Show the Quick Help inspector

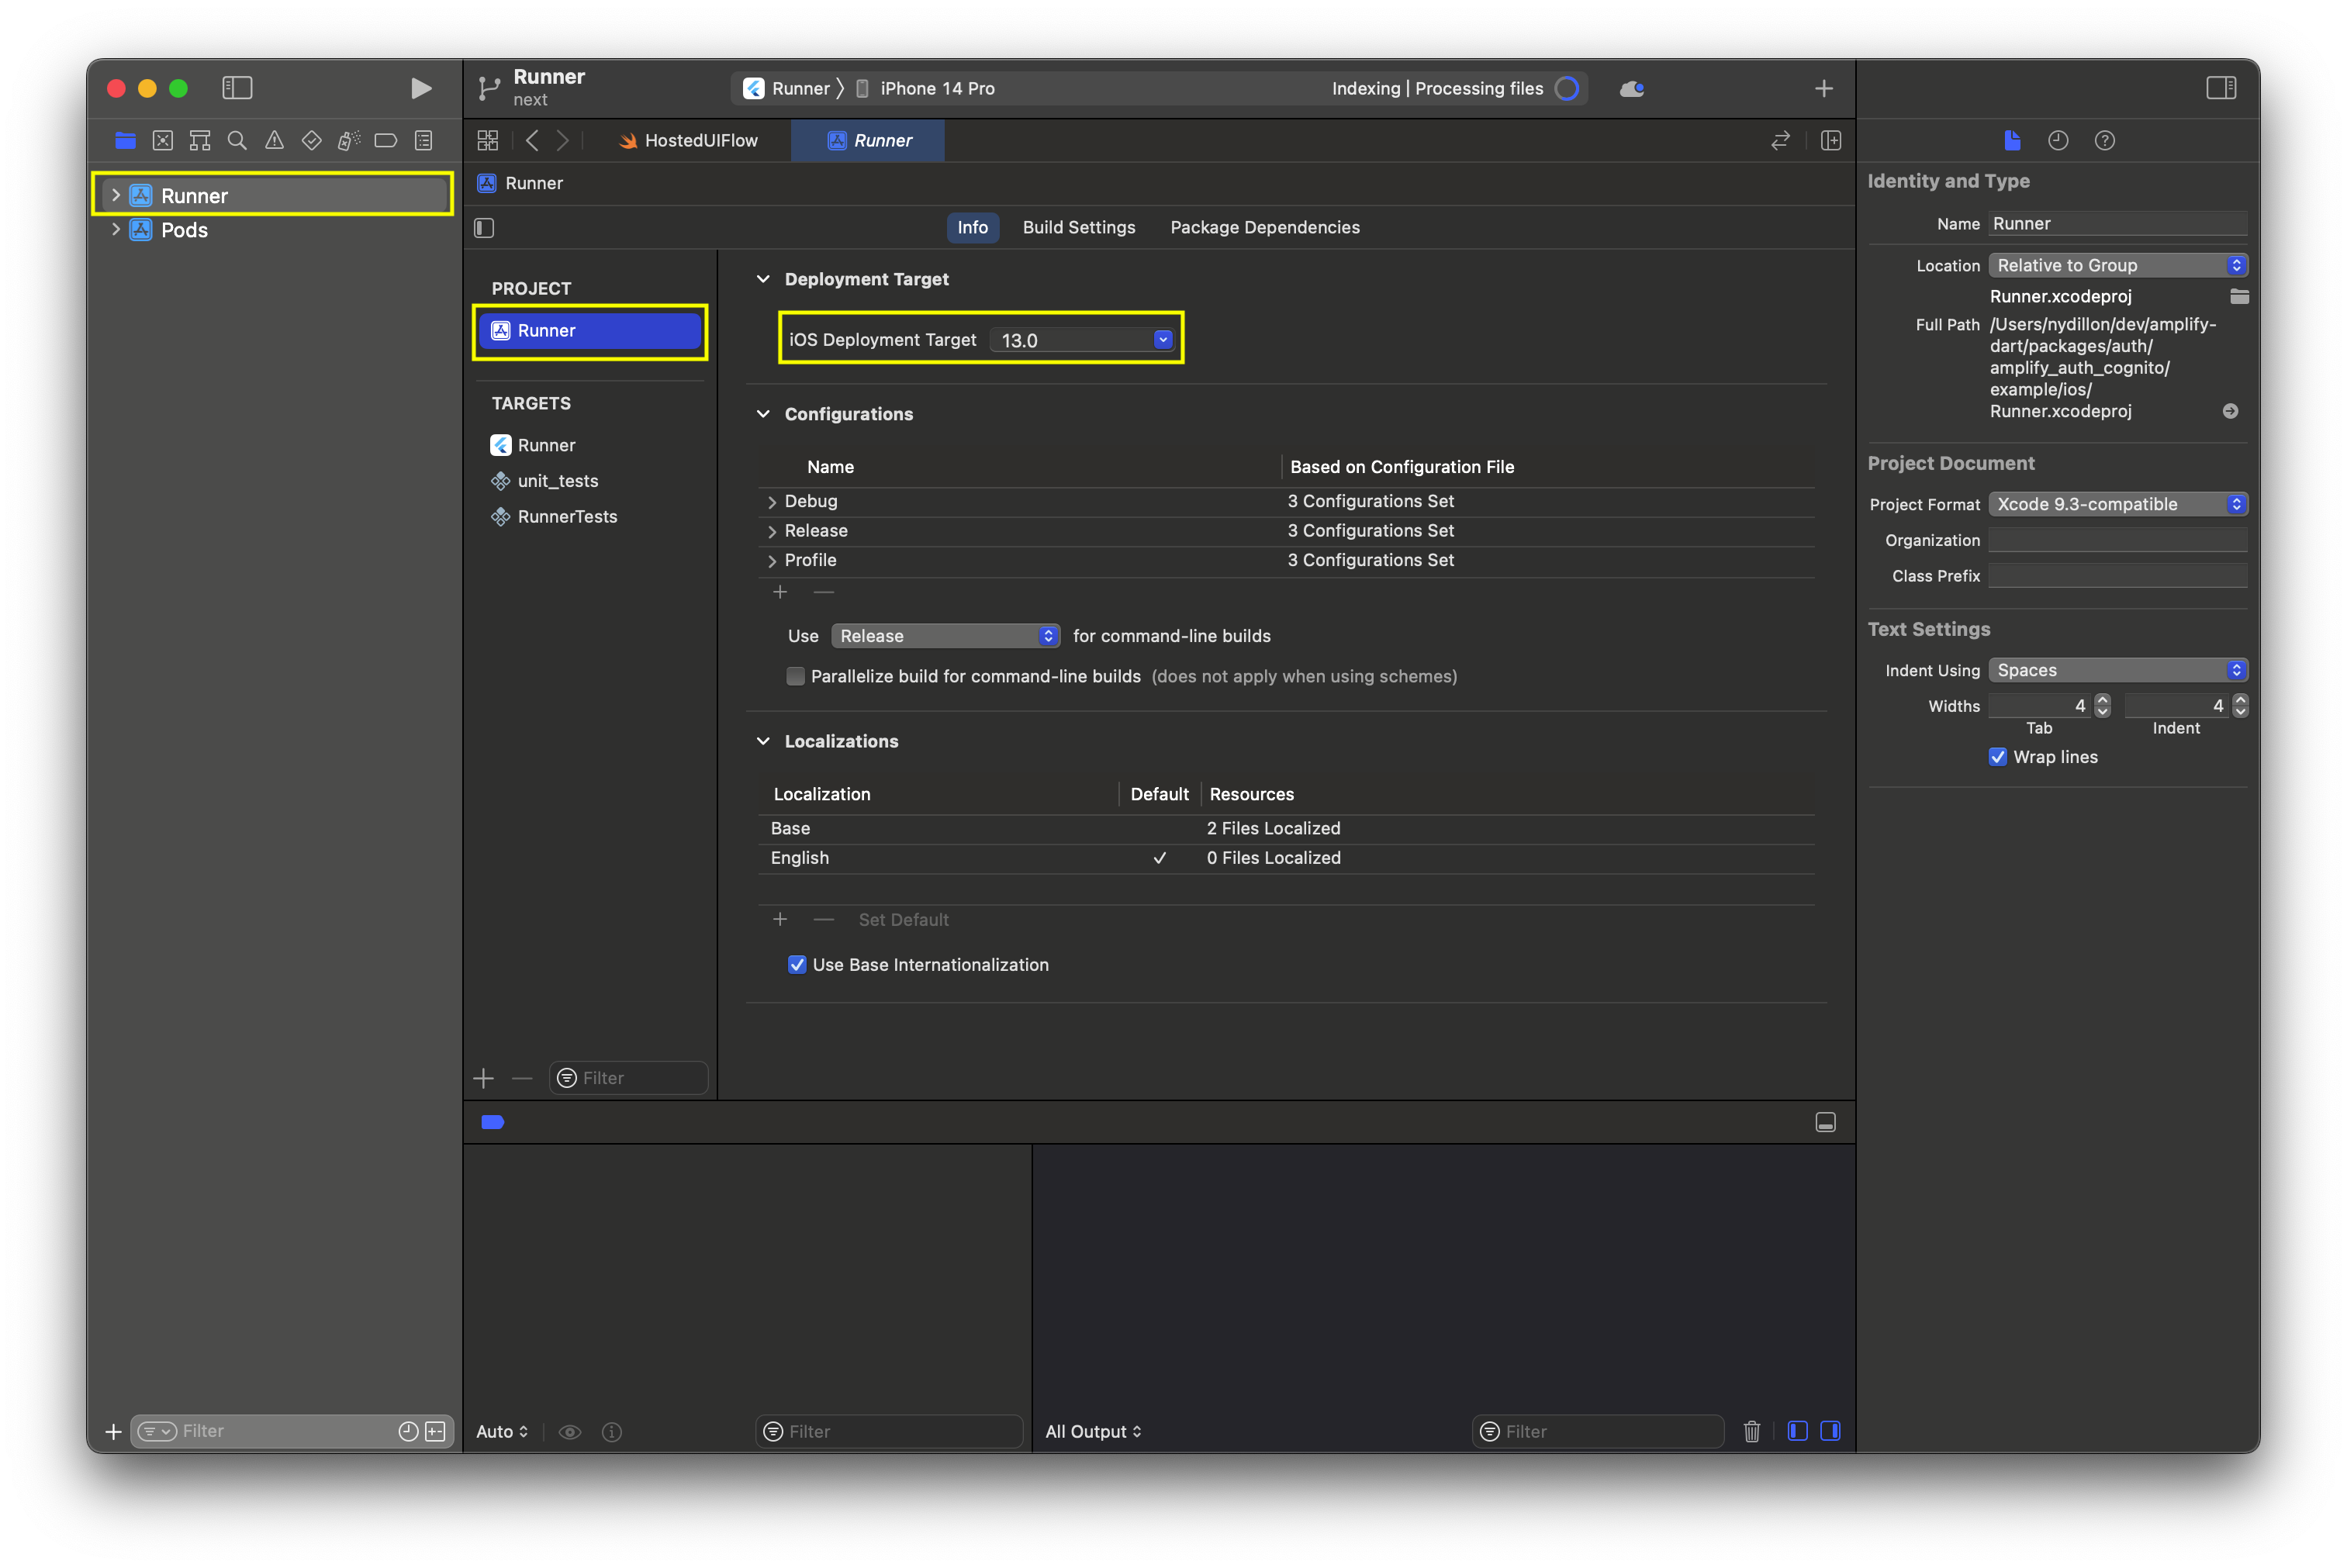coord(2104,141)
